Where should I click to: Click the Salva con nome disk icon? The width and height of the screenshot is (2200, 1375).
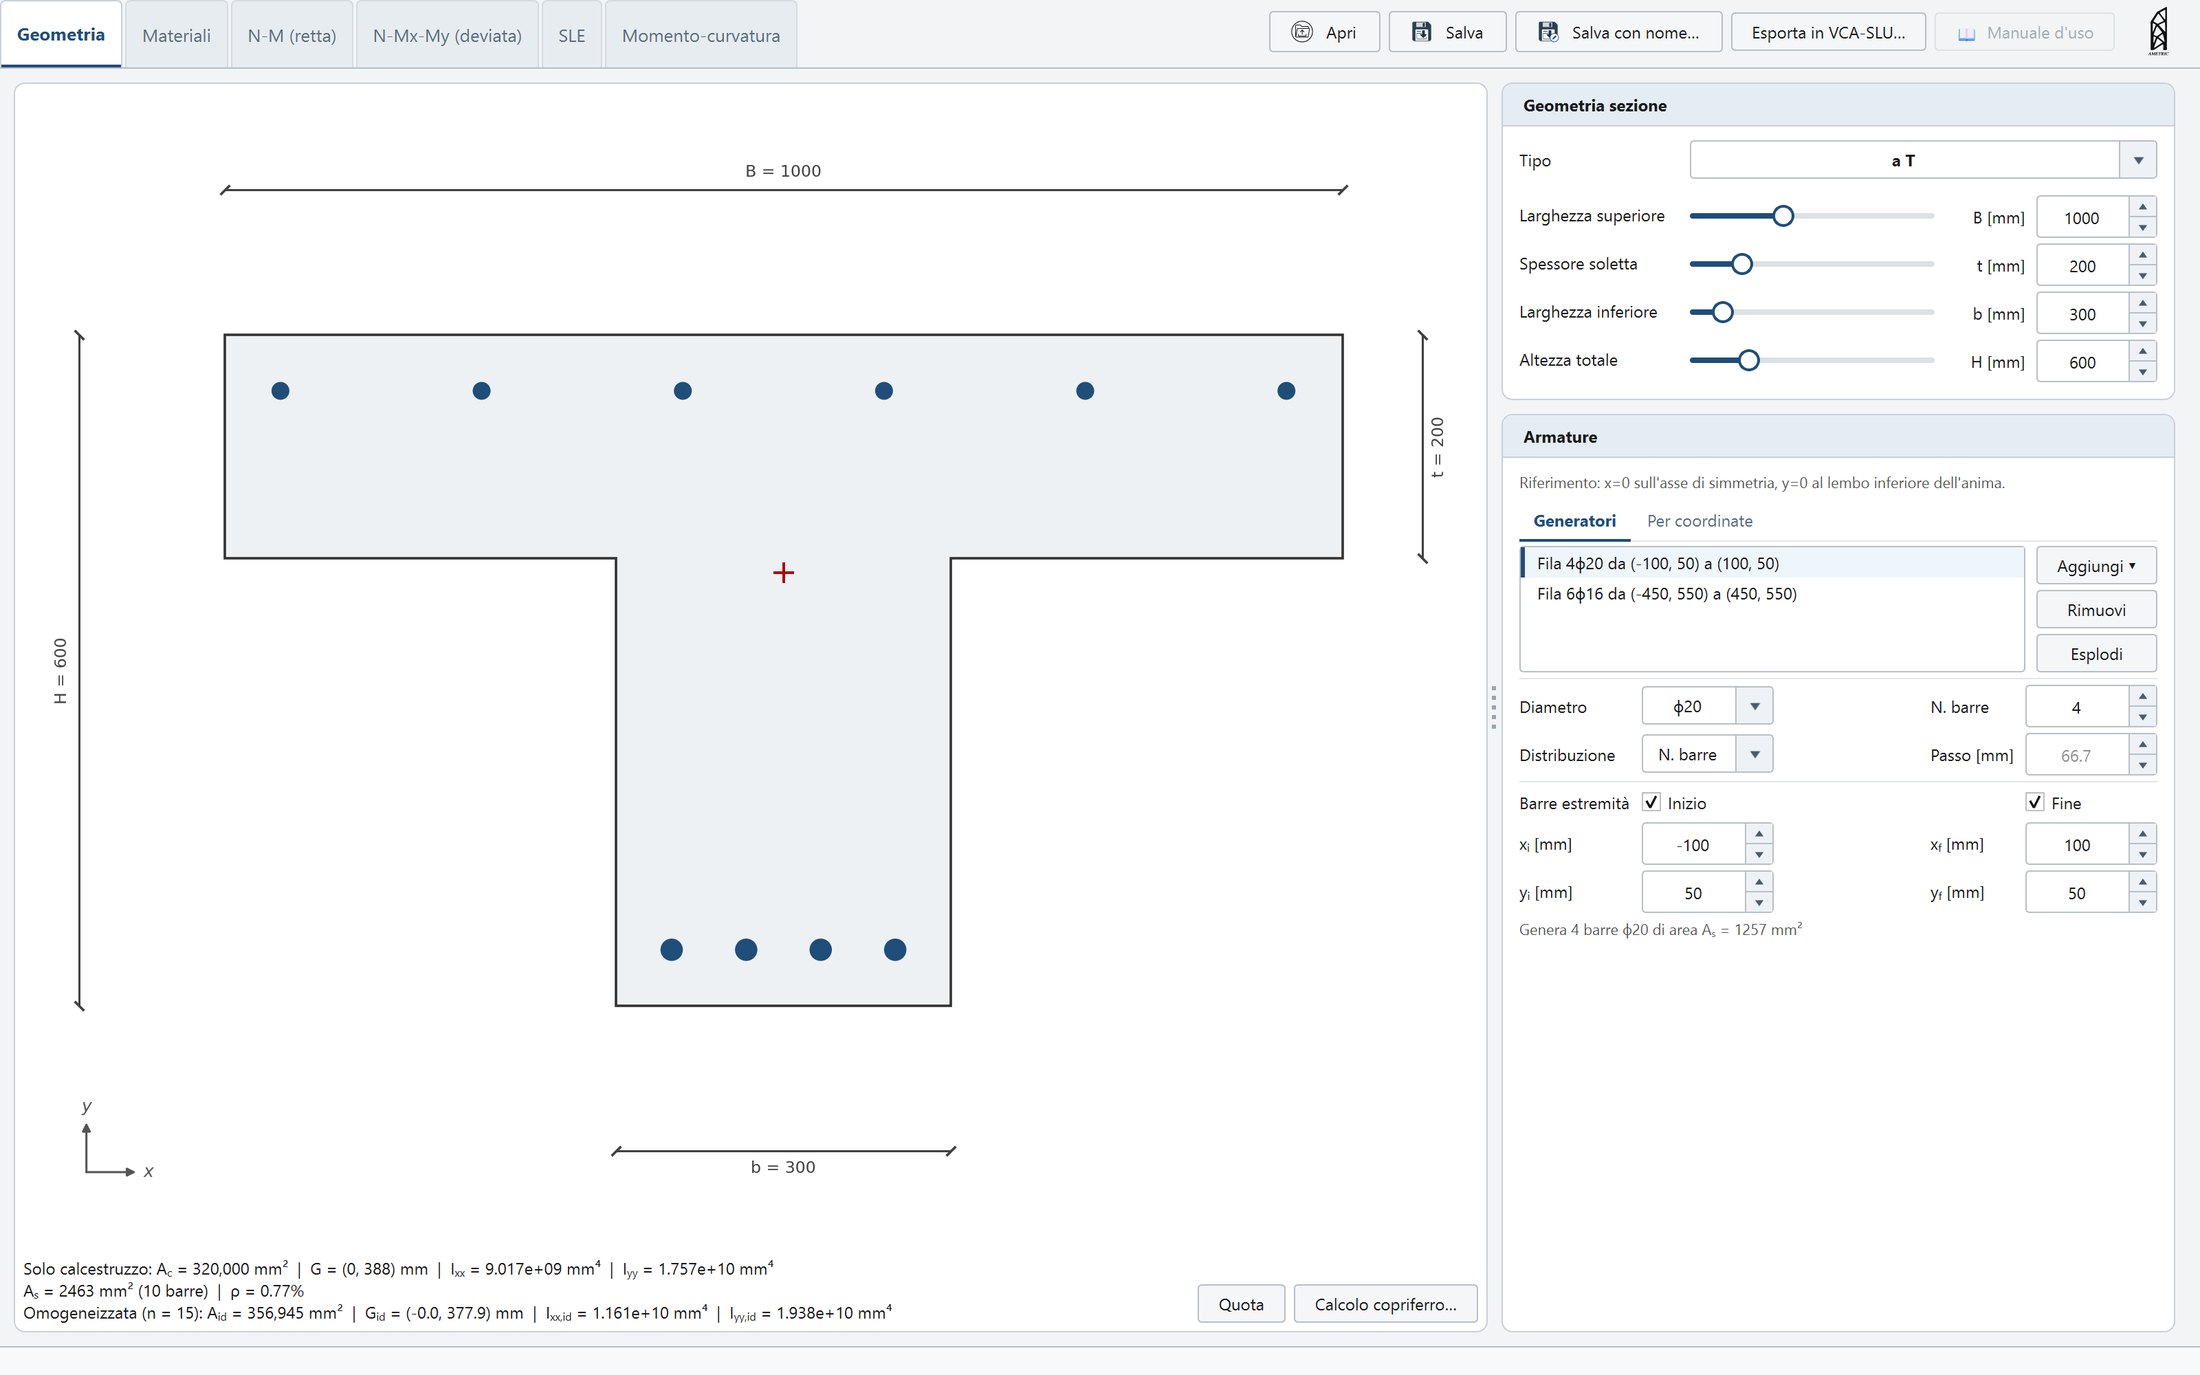(x=1548, y=32)
